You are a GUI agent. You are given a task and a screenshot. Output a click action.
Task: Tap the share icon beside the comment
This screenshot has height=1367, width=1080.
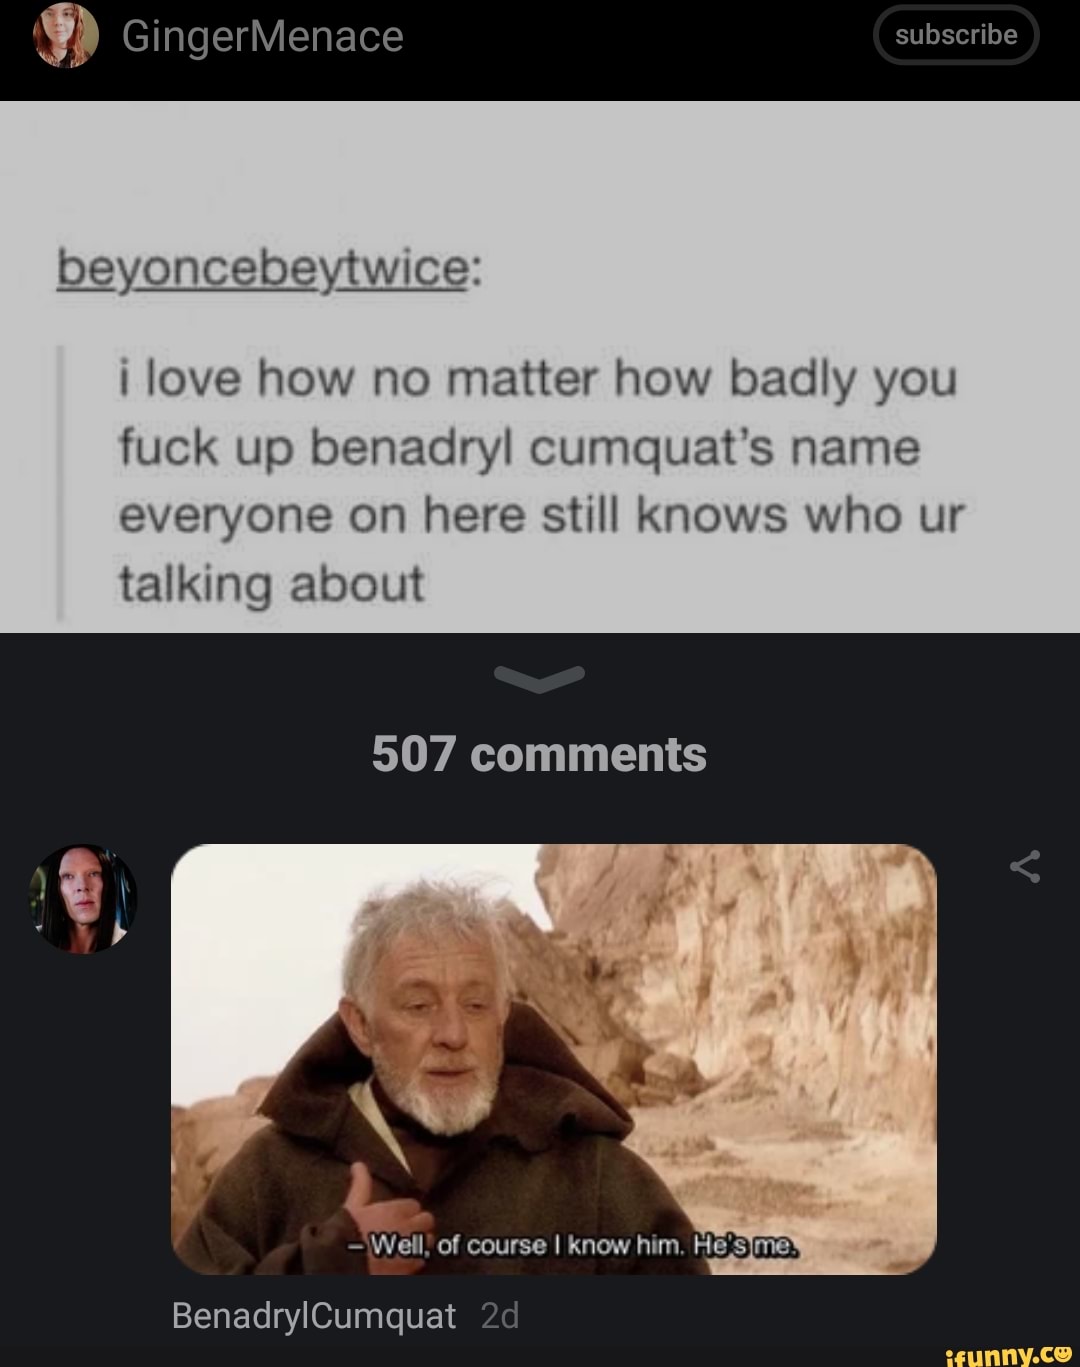point(1025,867)
